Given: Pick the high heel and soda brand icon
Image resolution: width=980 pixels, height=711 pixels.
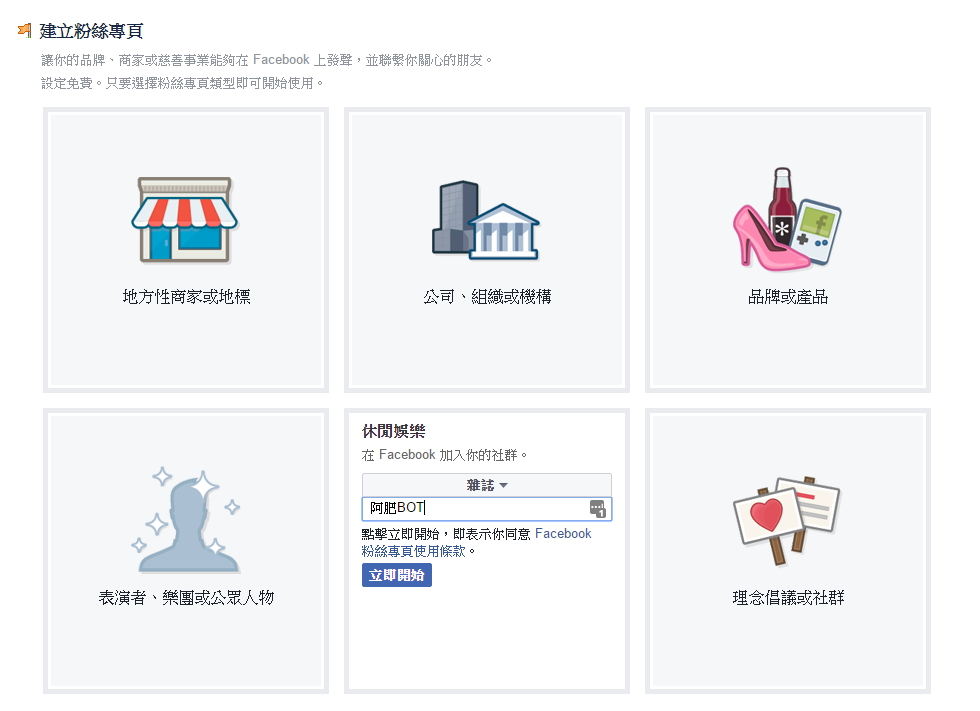Looking at the screenshot, I should (x=787, y=219).
